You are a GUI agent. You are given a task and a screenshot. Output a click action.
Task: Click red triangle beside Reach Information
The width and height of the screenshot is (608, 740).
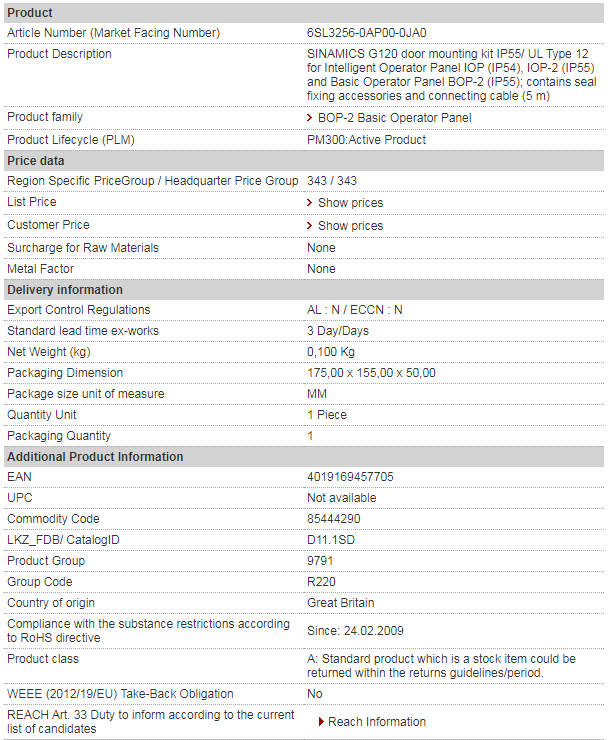pyautogui.click(x=321, y=722)
